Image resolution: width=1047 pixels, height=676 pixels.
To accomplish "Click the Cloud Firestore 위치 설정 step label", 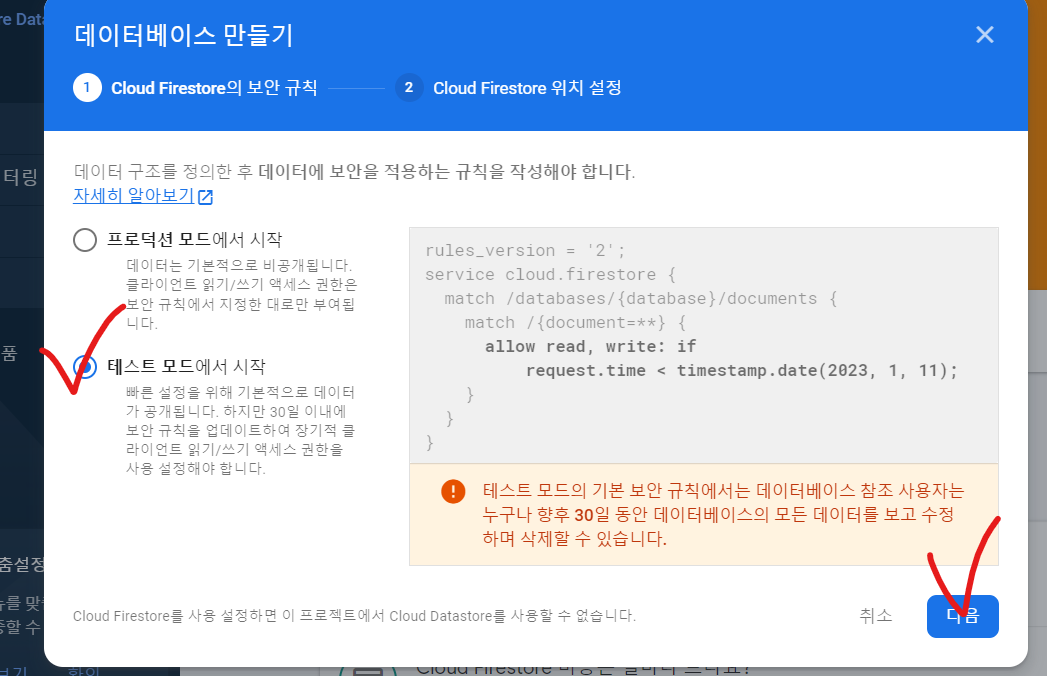I will pyautogui.click(x=528, y=88).
